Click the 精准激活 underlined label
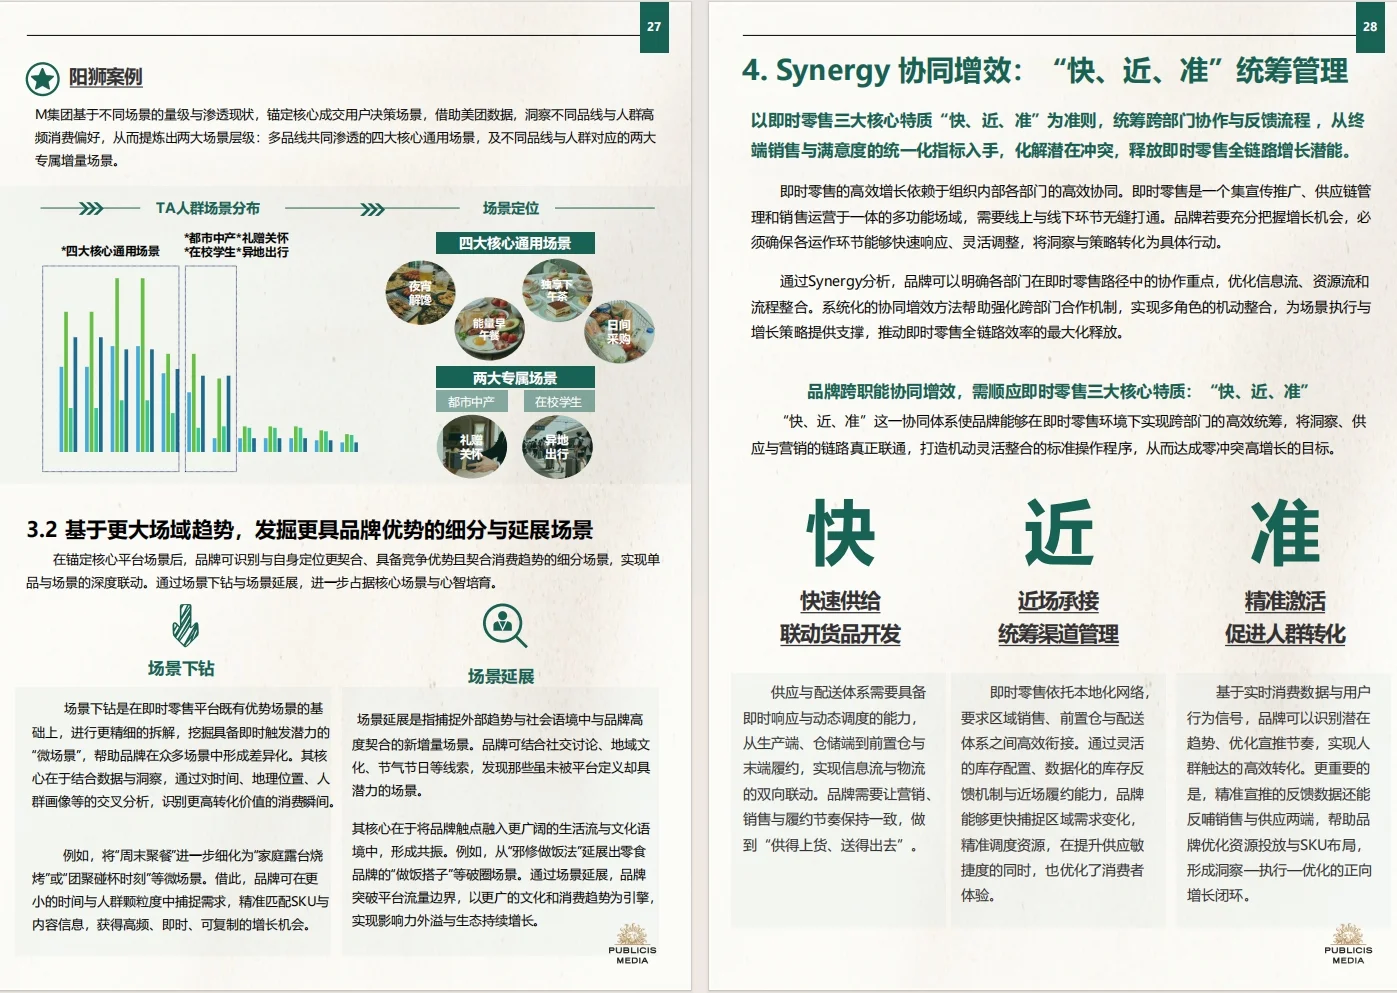 [x=1285, y=601]
